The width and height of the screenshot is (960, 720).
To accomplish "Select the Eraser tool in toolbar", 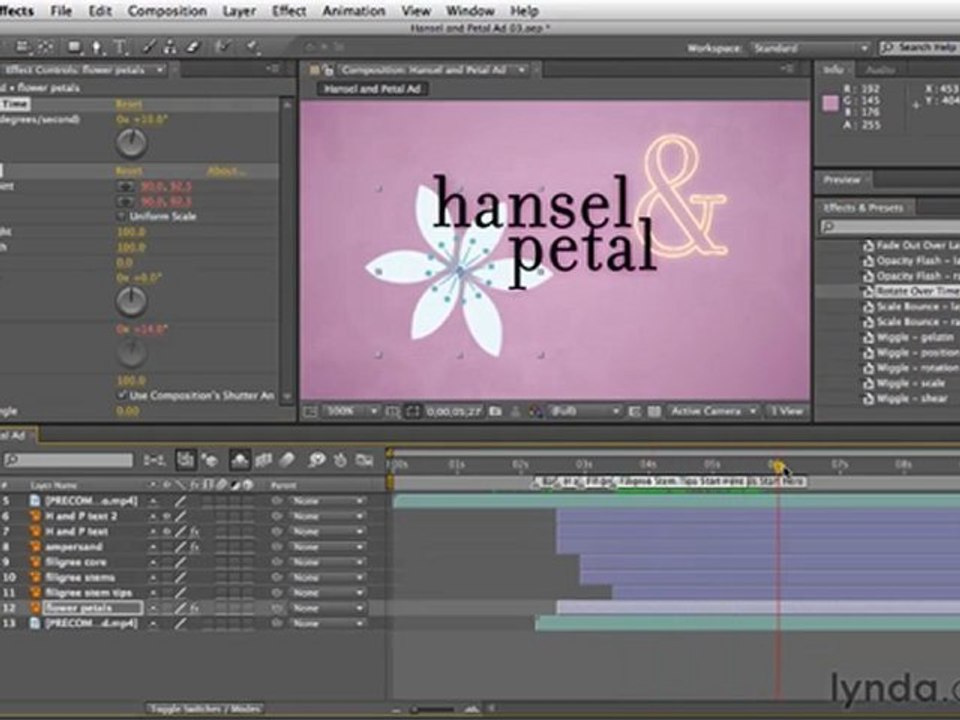I will (x=193, y=46).
